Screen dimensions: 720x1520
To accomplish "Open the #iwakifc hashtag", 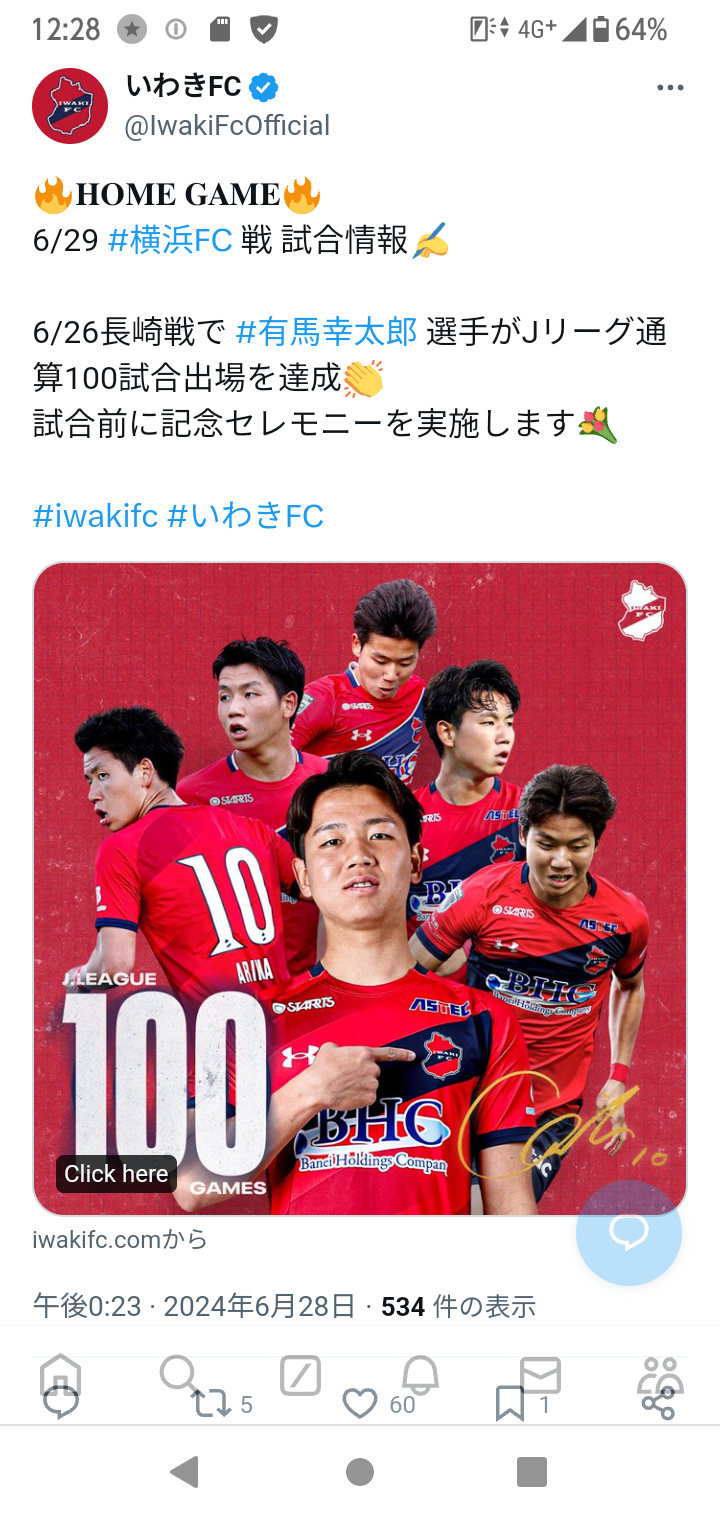I will (96, 516).
